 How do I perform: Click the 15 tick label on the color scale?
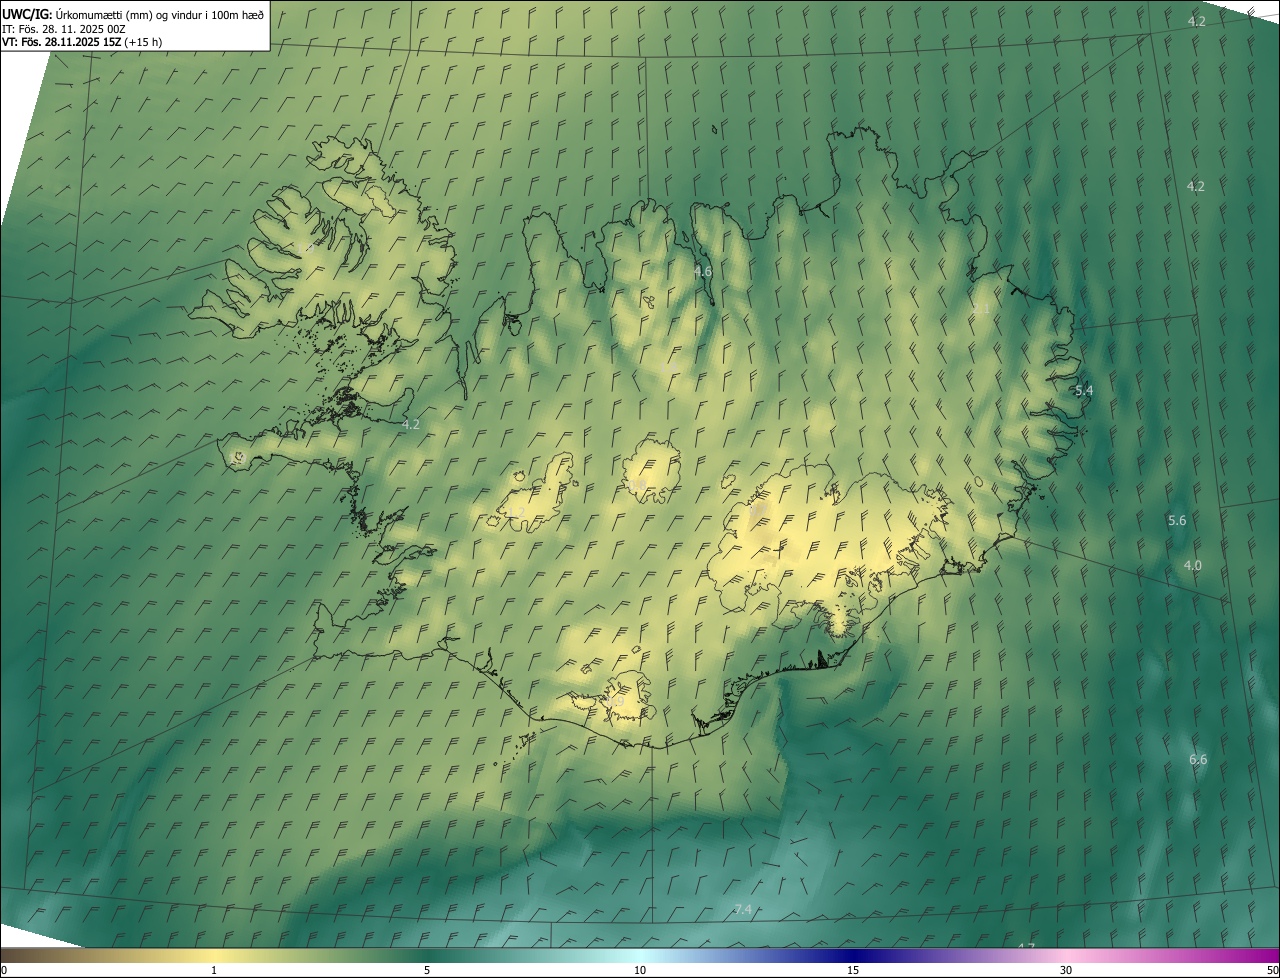(853, 970)
